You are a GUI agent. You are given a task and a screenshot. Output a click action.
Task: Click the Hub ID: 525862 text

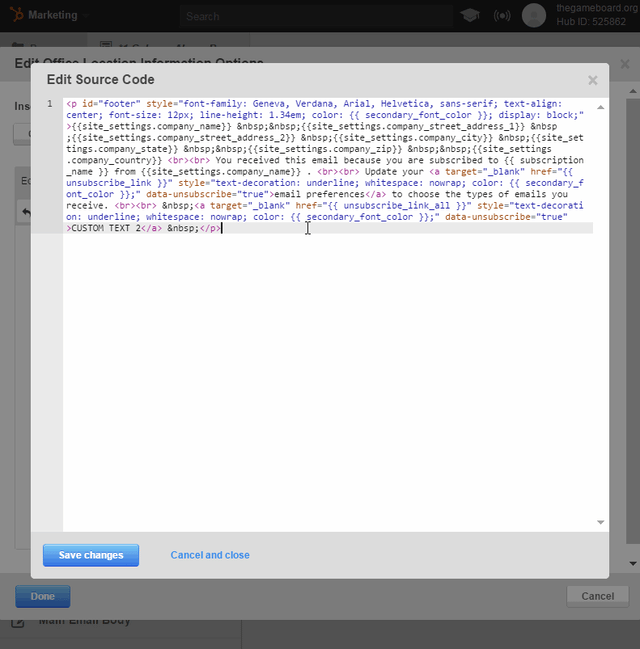[591, 22]
